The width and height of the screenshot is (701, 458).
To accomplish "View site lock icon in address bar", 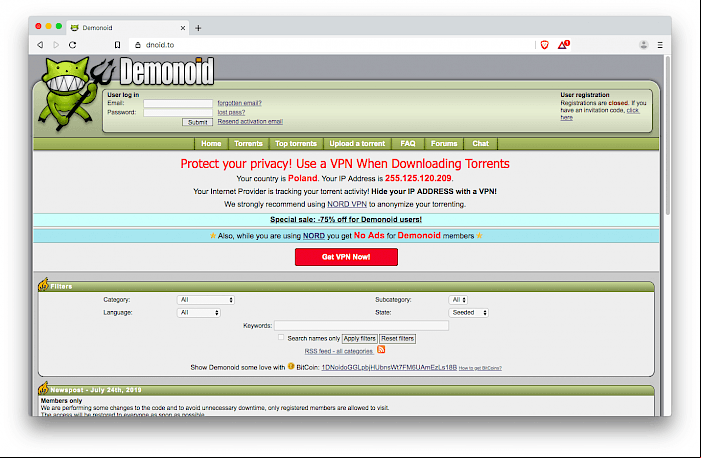I will point(138,45).
